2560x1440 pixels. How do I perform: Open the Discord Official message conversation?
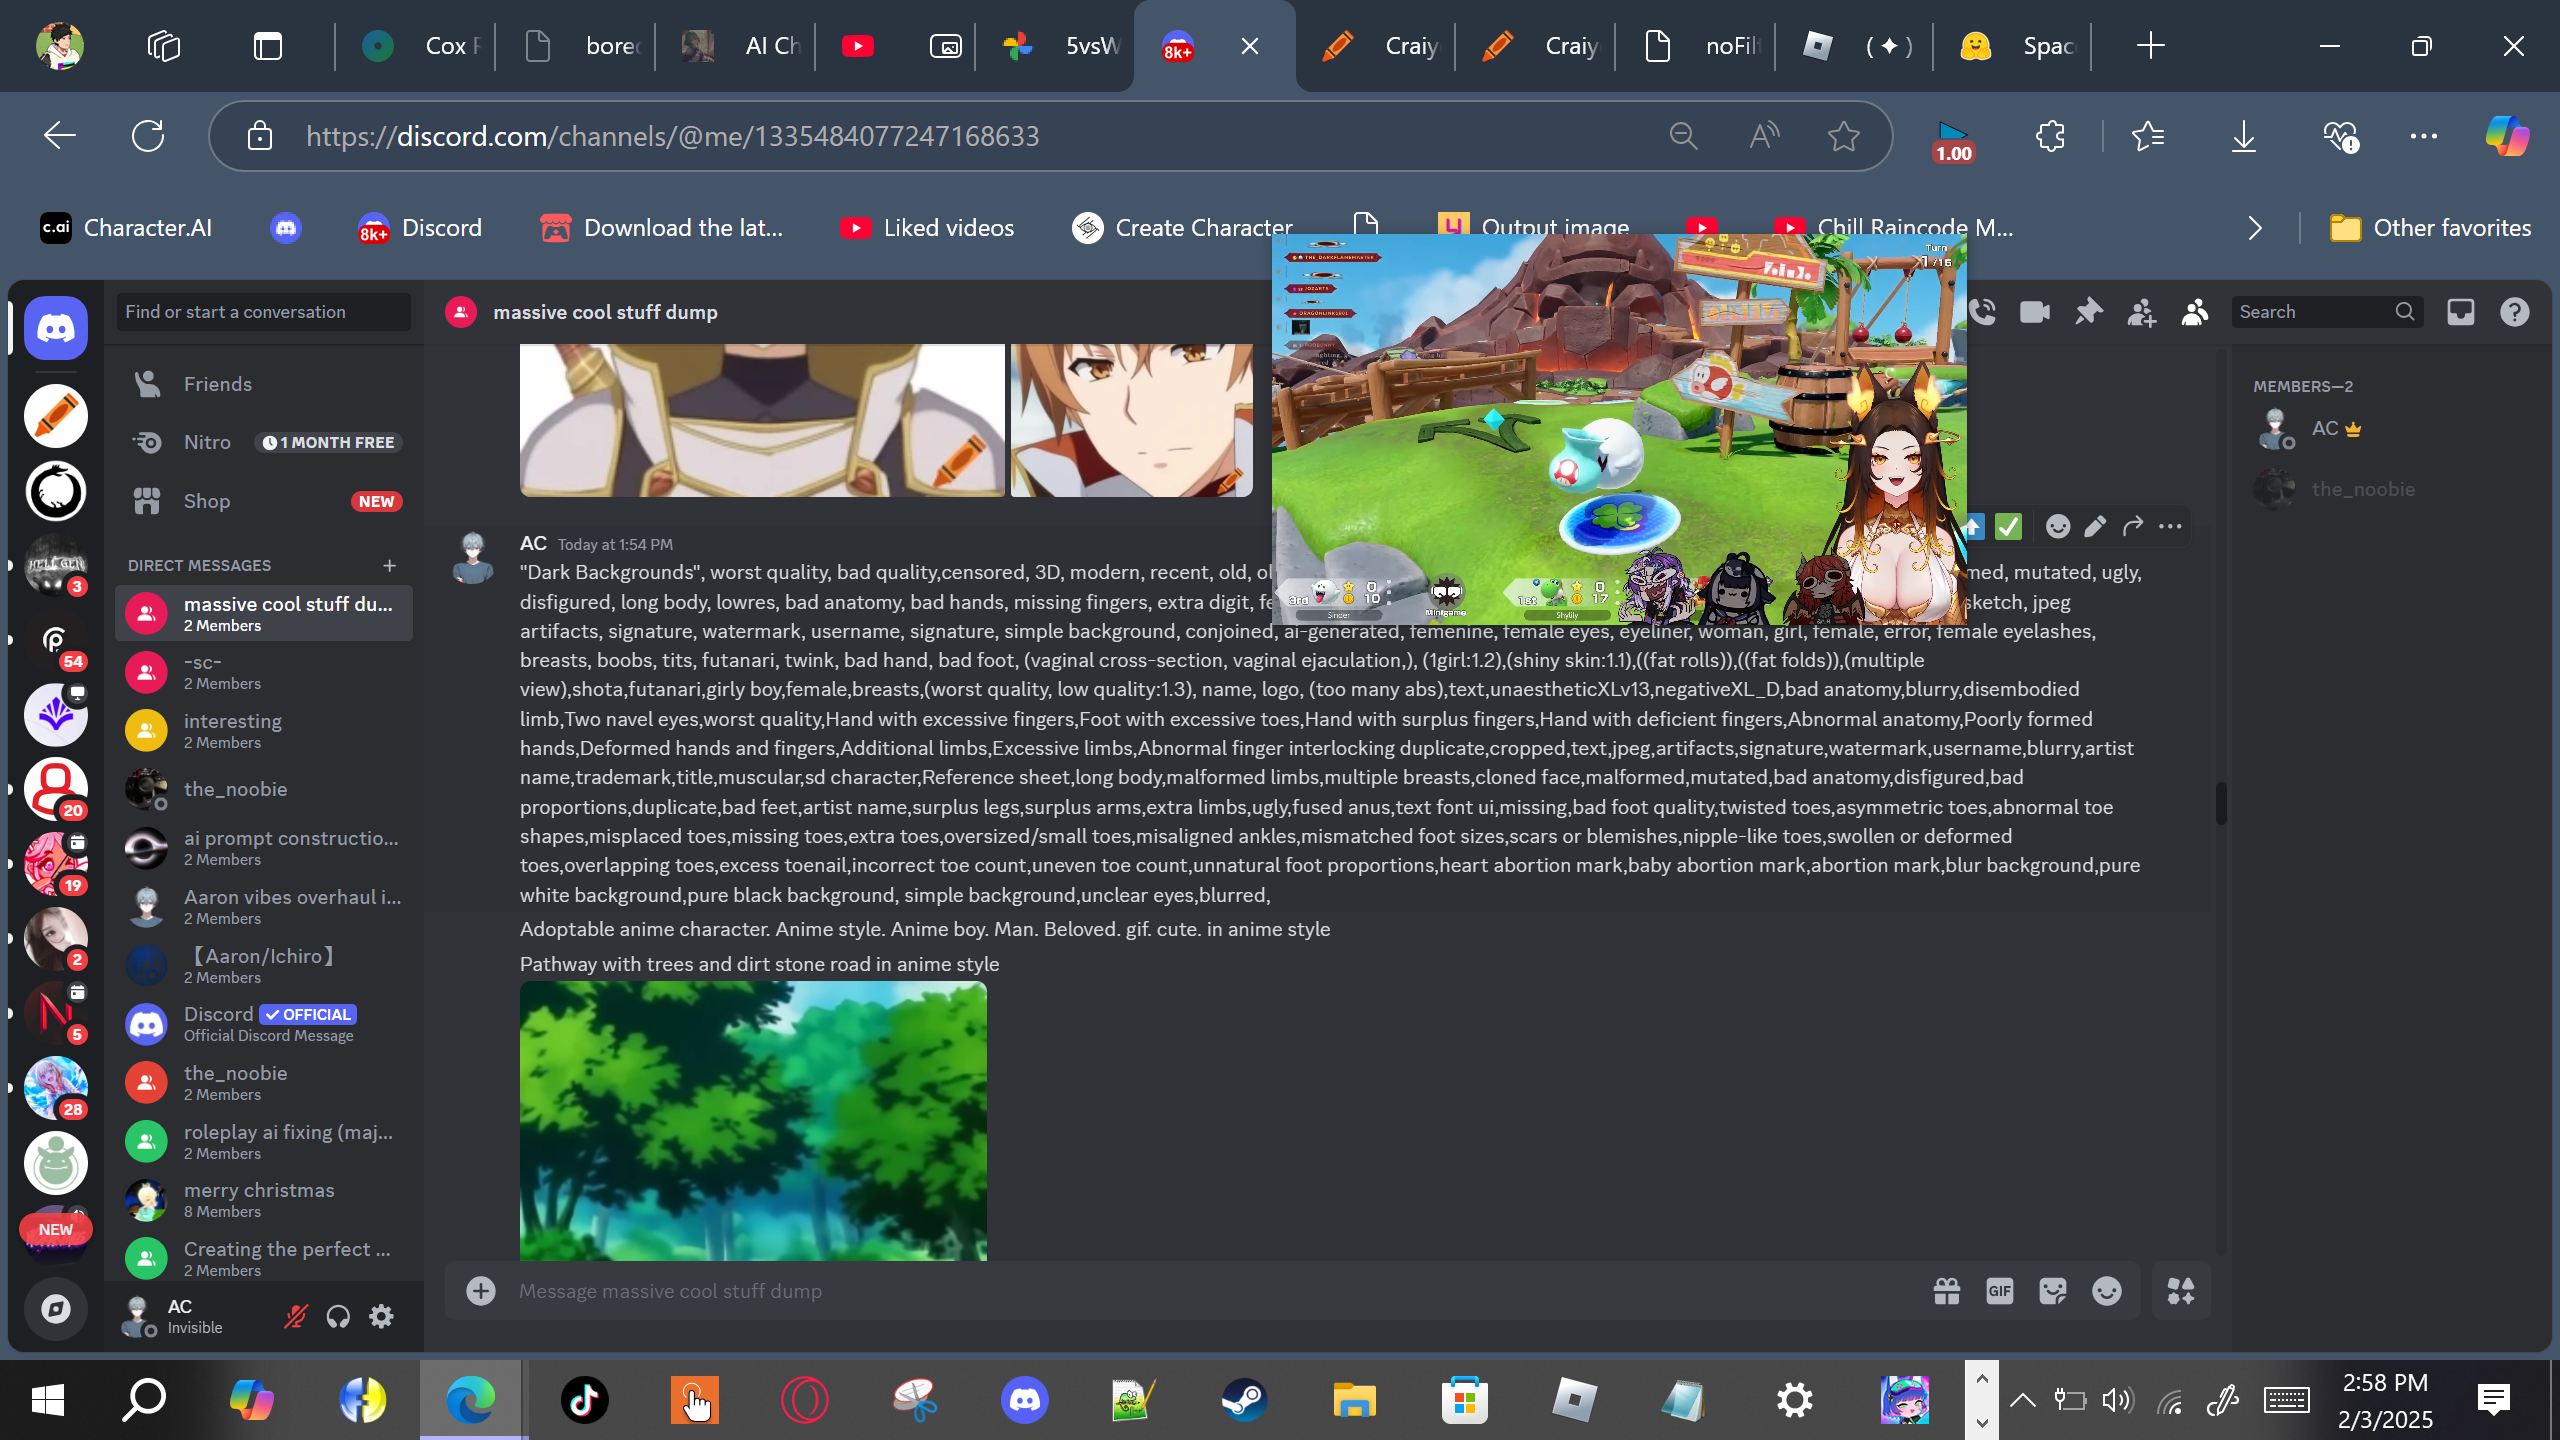tap(264, 1024)
